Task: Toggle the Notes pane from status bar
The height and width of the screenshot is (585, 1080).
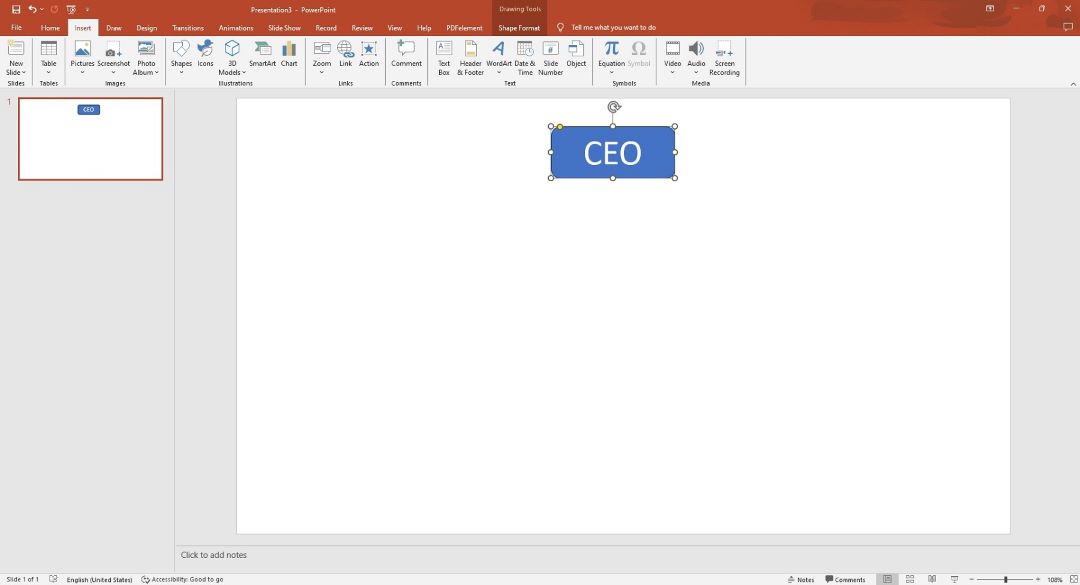Action: [800, 579]
